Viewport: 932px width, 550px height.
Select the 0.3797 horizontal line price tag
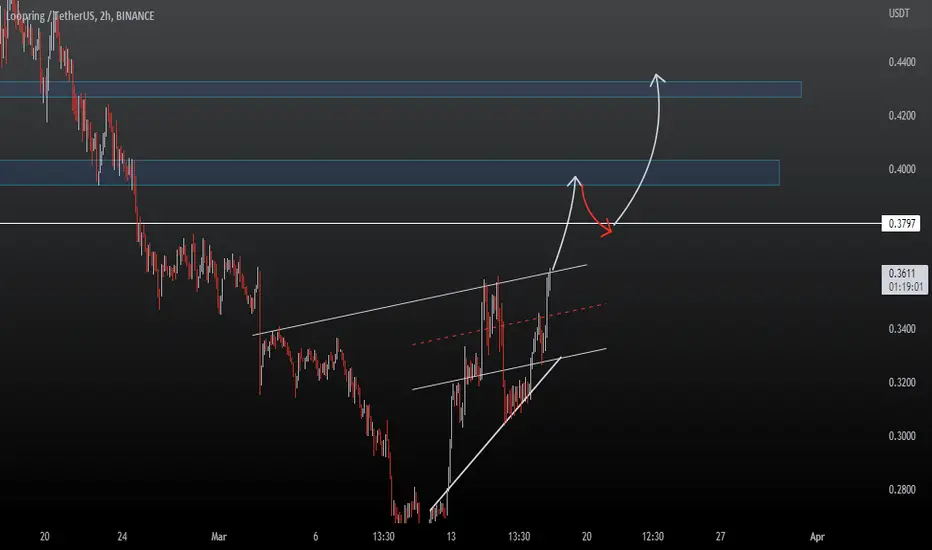(901, 224)
